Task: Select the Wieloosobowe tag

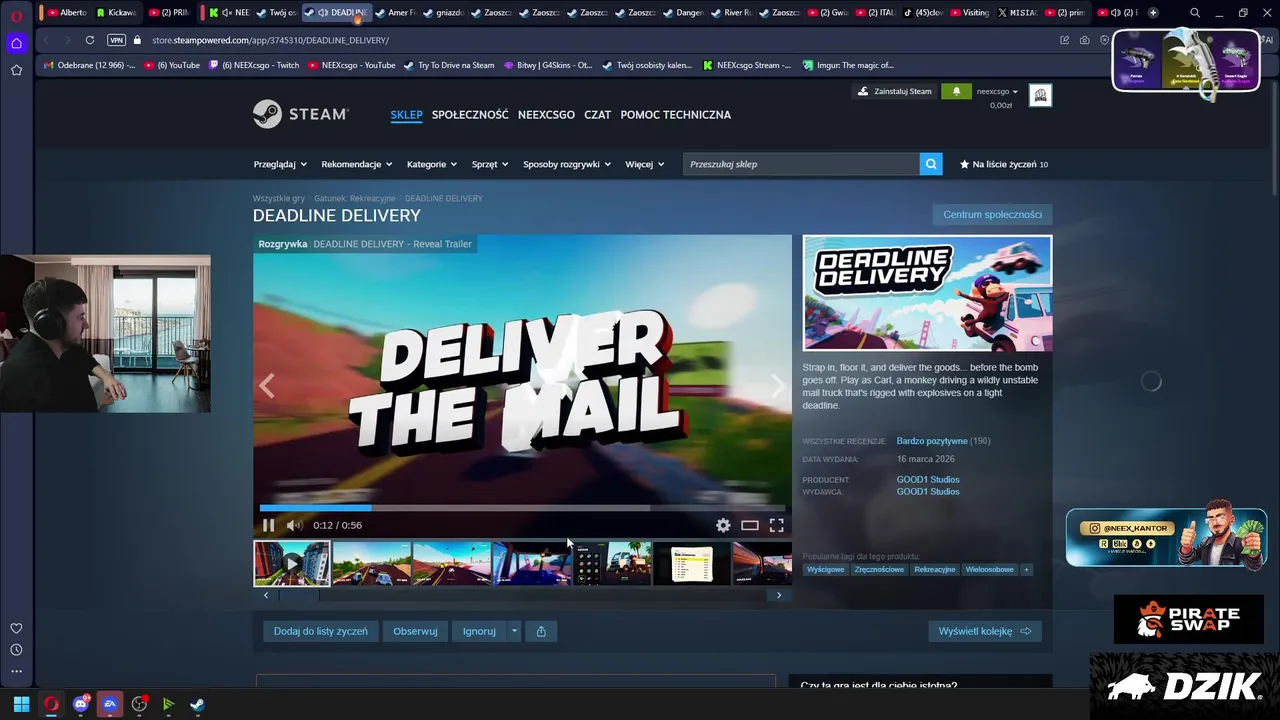Action: [990, 569]
